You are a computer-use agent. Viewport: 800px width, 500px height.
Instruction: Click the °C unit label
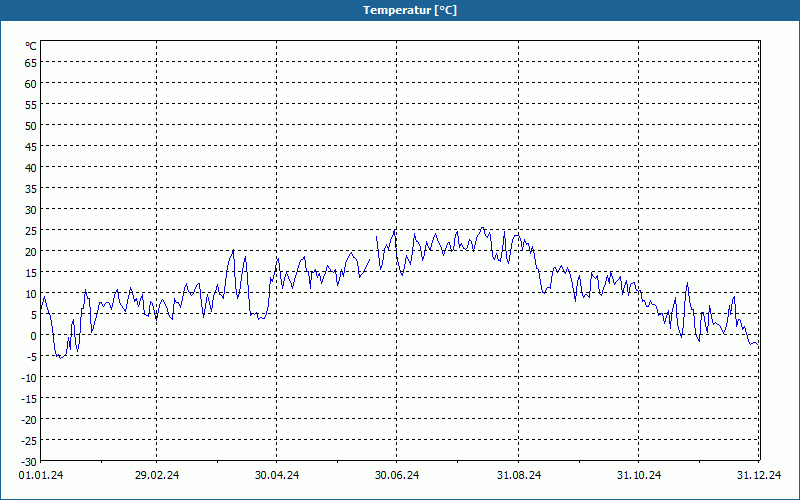pos(31,46)
